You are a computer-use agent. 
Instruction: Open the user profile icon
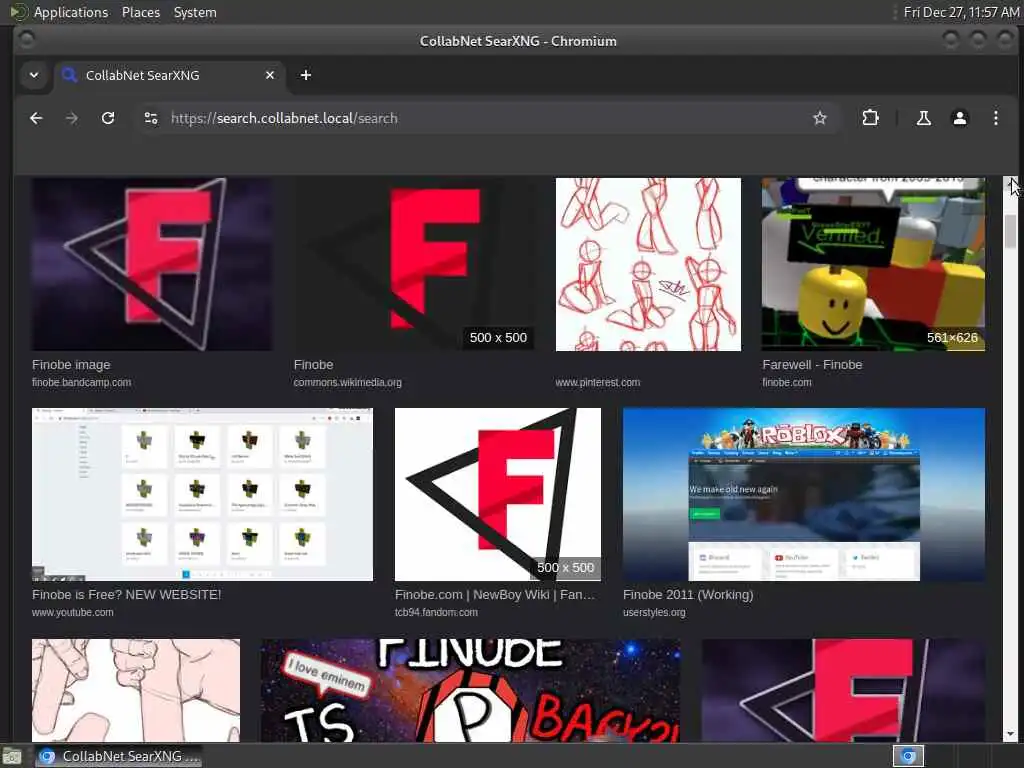tap(959, 118)
